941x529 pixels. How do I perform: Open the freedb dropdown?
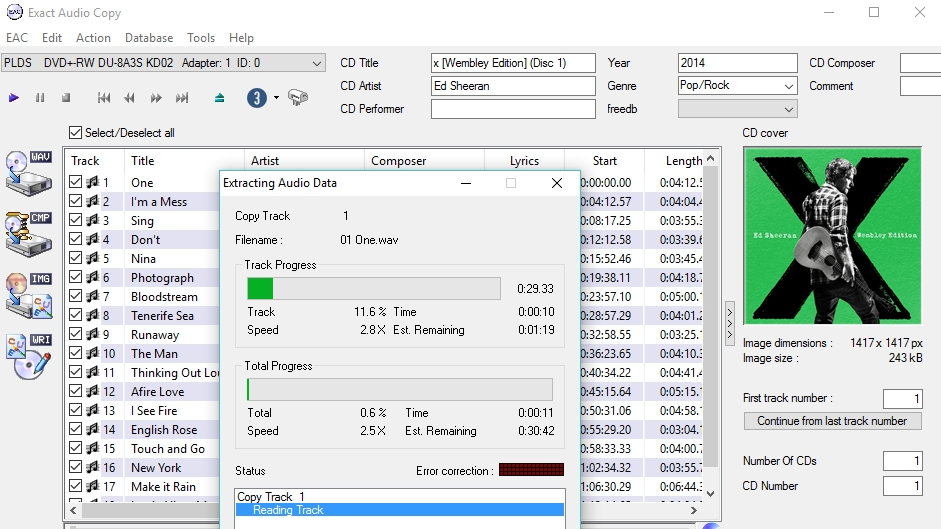tap(789, 109)
